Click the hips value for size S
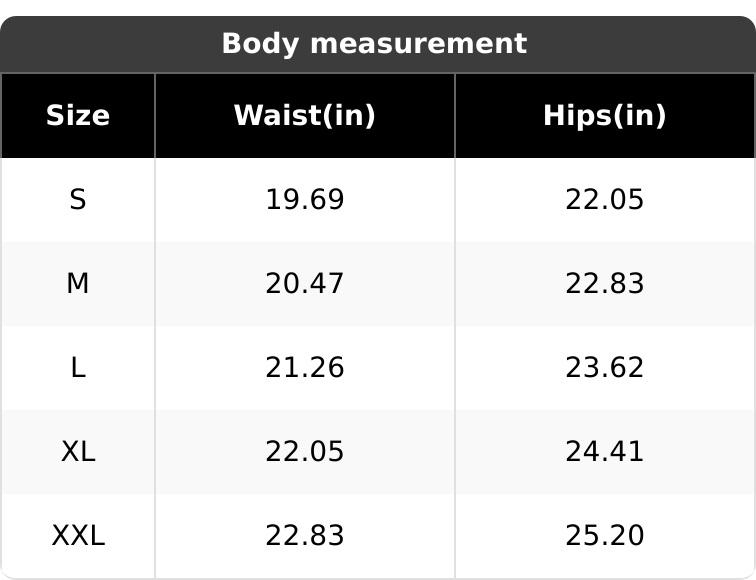The image size is (756, 580). (x=604, y=200)
